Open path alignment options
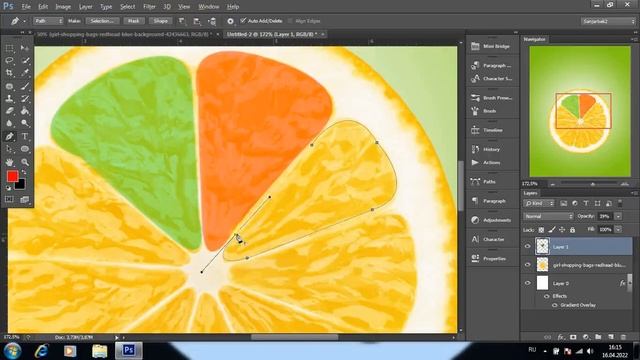640x360 pixels. pyautogui.click(x=197, y=21)
